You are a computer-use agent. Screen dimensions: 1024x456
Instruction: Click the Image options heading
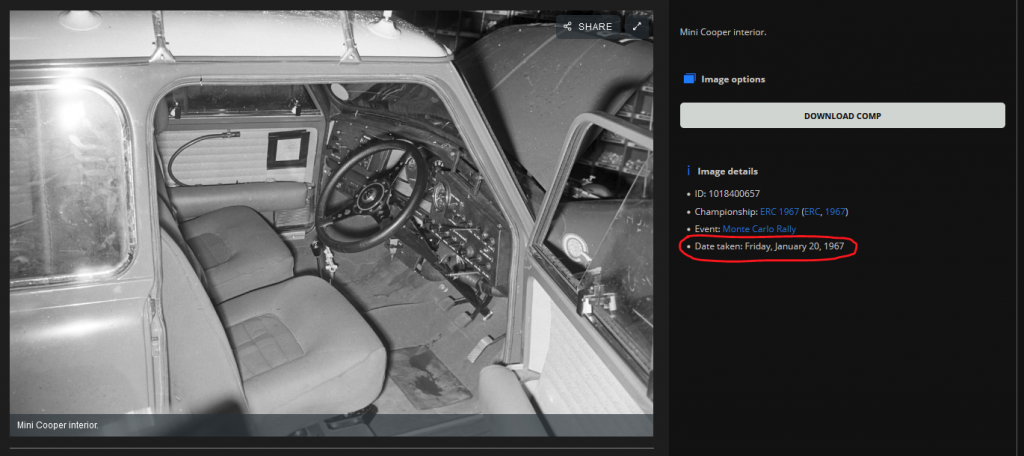coord(733,79)
